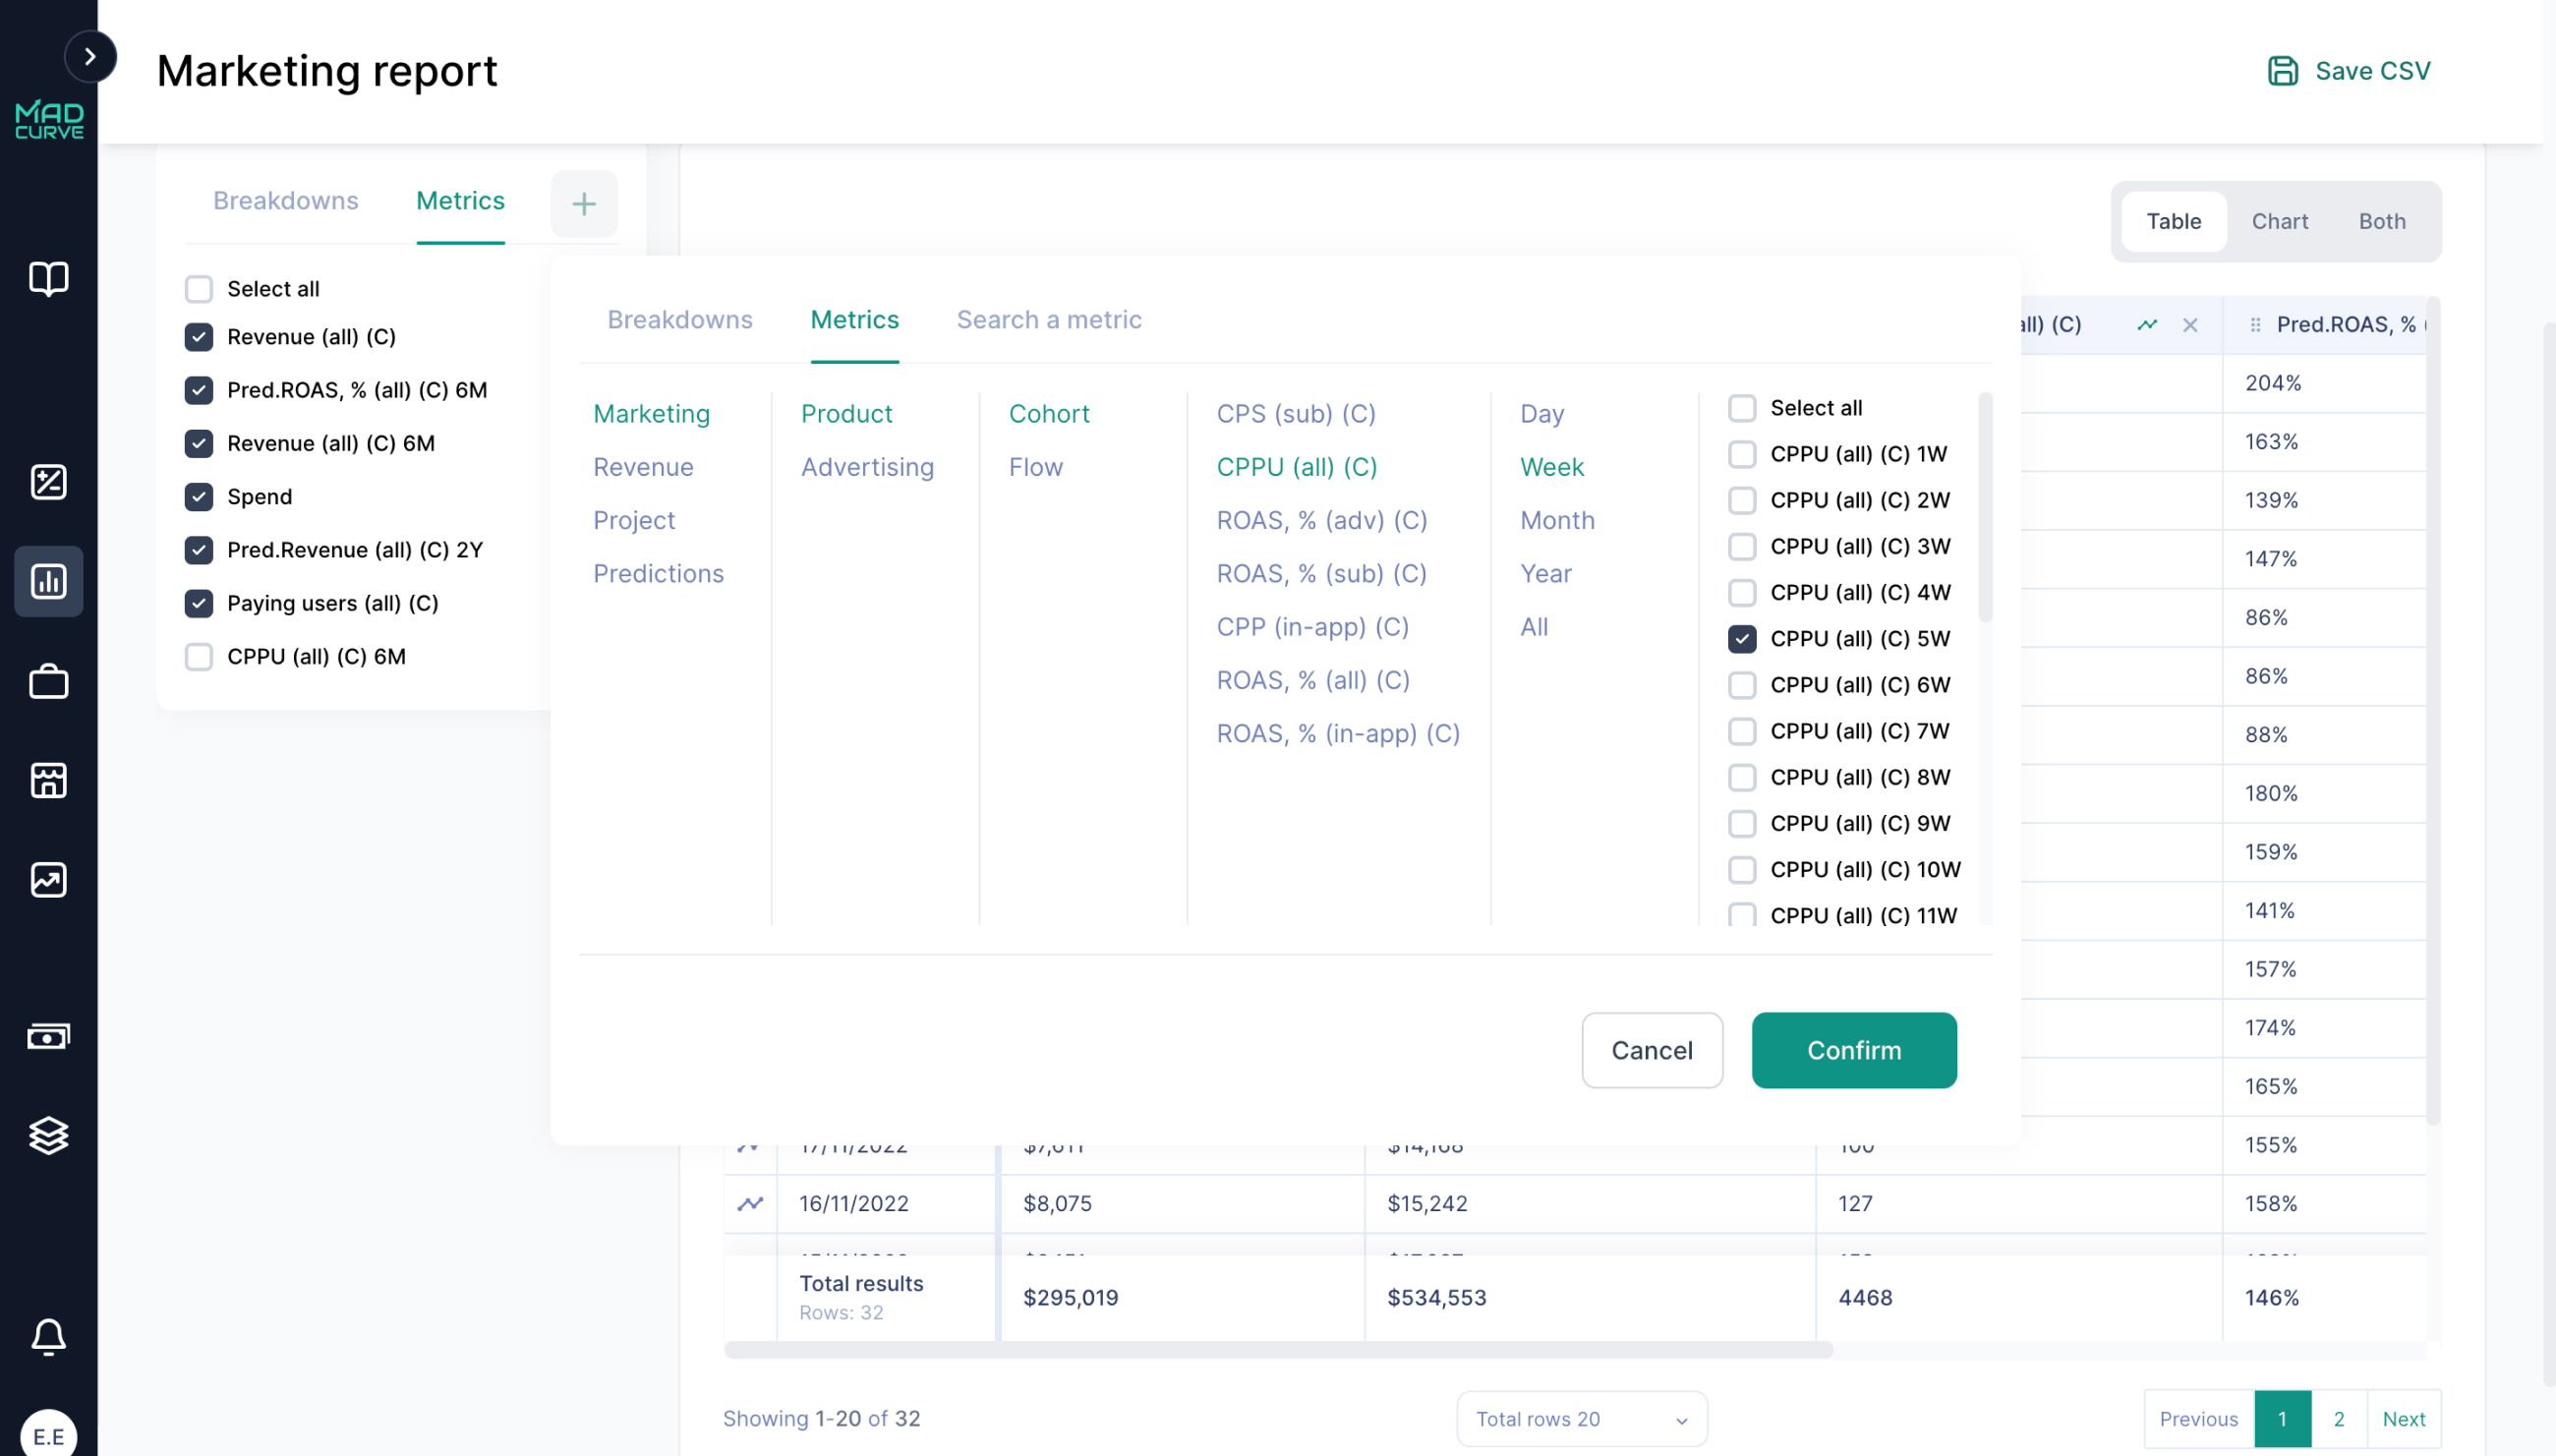The width and height of the screenshot is (2556, 1456).
Task: Open the payments banknote icon in sidebar
Action: pyautogui.click(x=49, y=1036)
